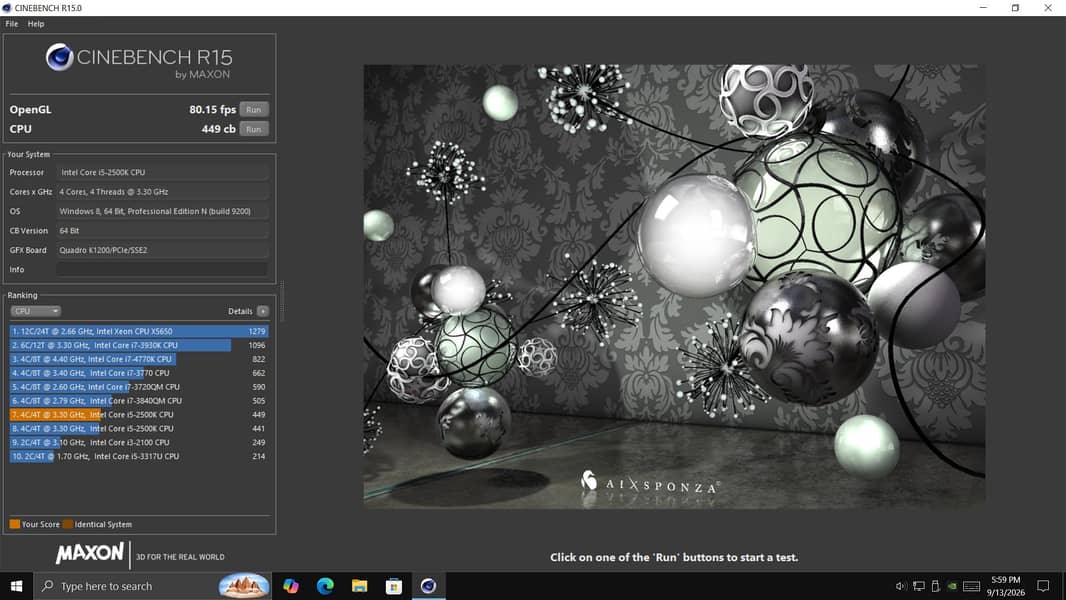Click the Info input field
Screen dimensions: 1066x600
coord(162,270)
